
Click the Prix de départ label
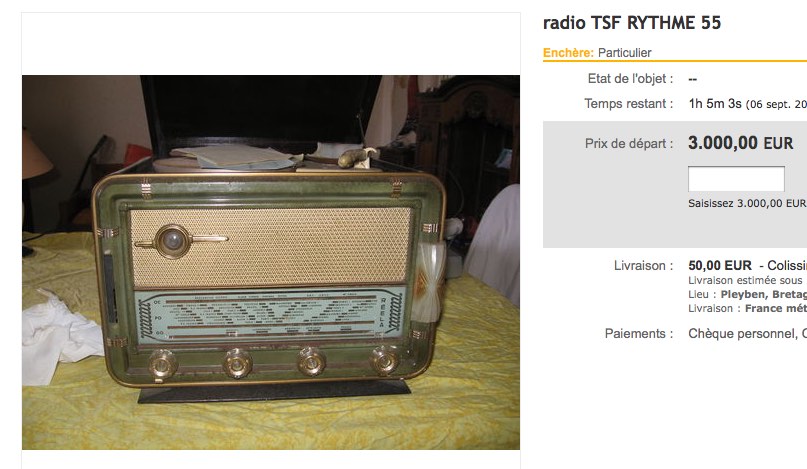pos(628,144)
